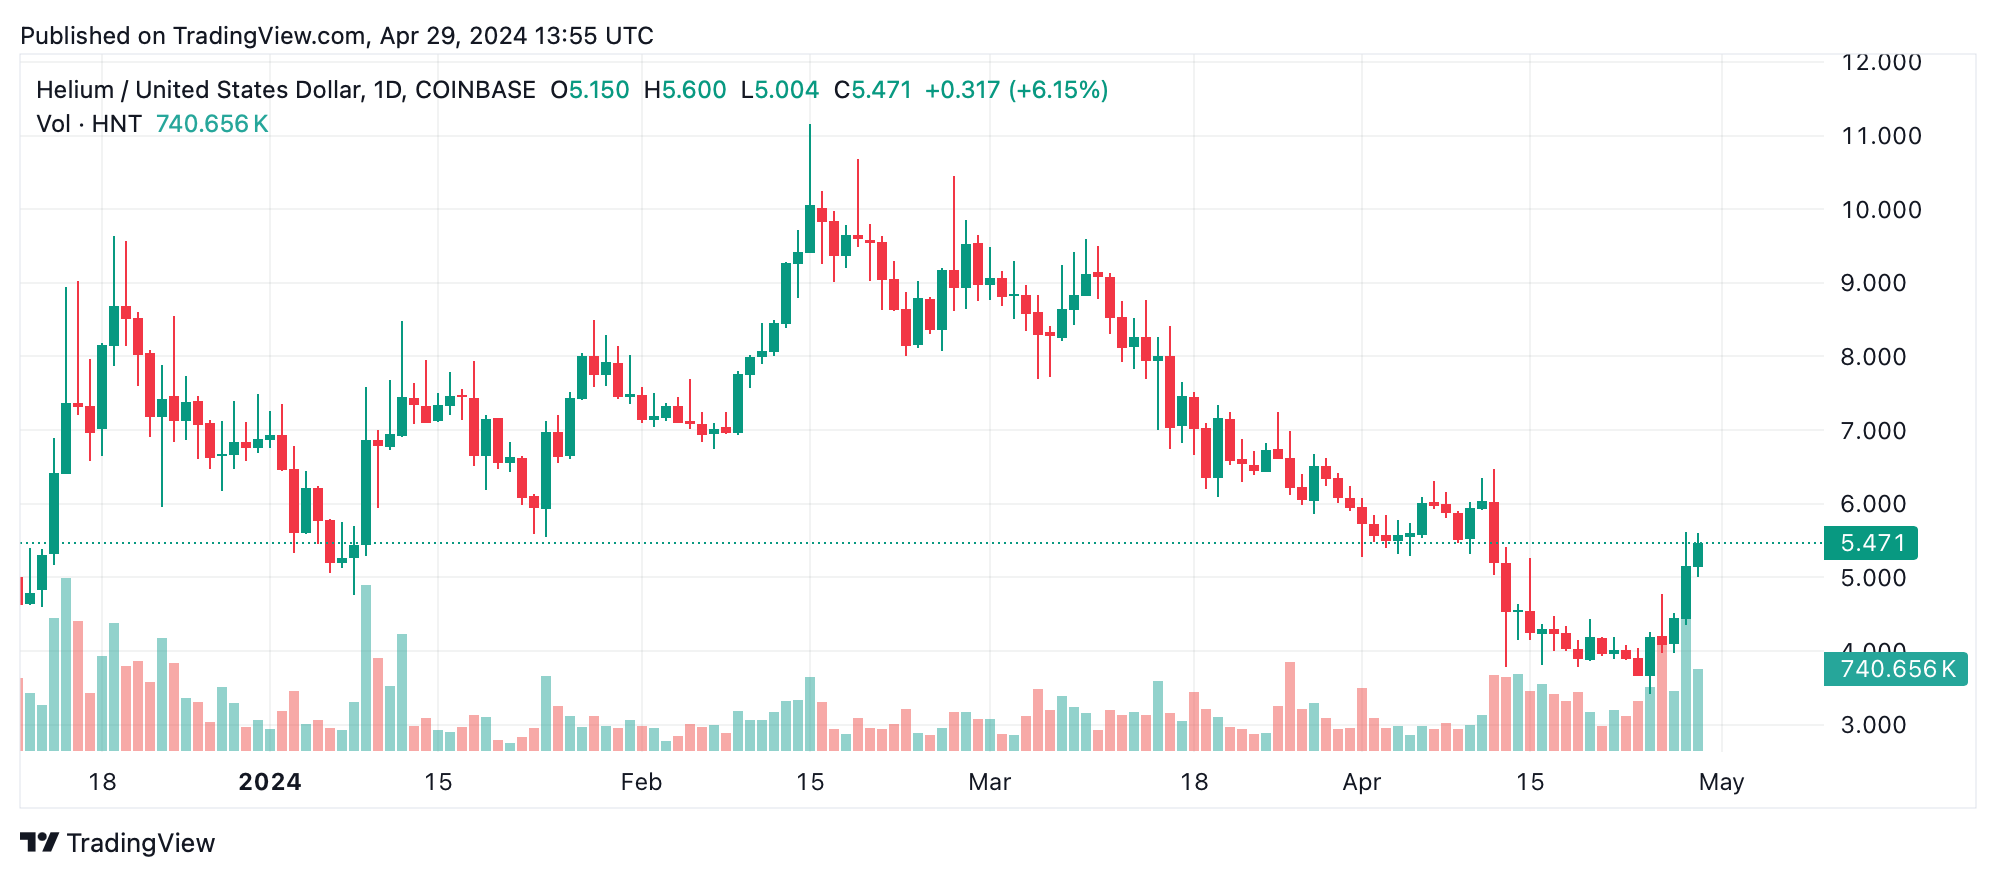The image size is (1996, 878).
Task: Click the 7.000 price axis label
Action: point(1873,431)
